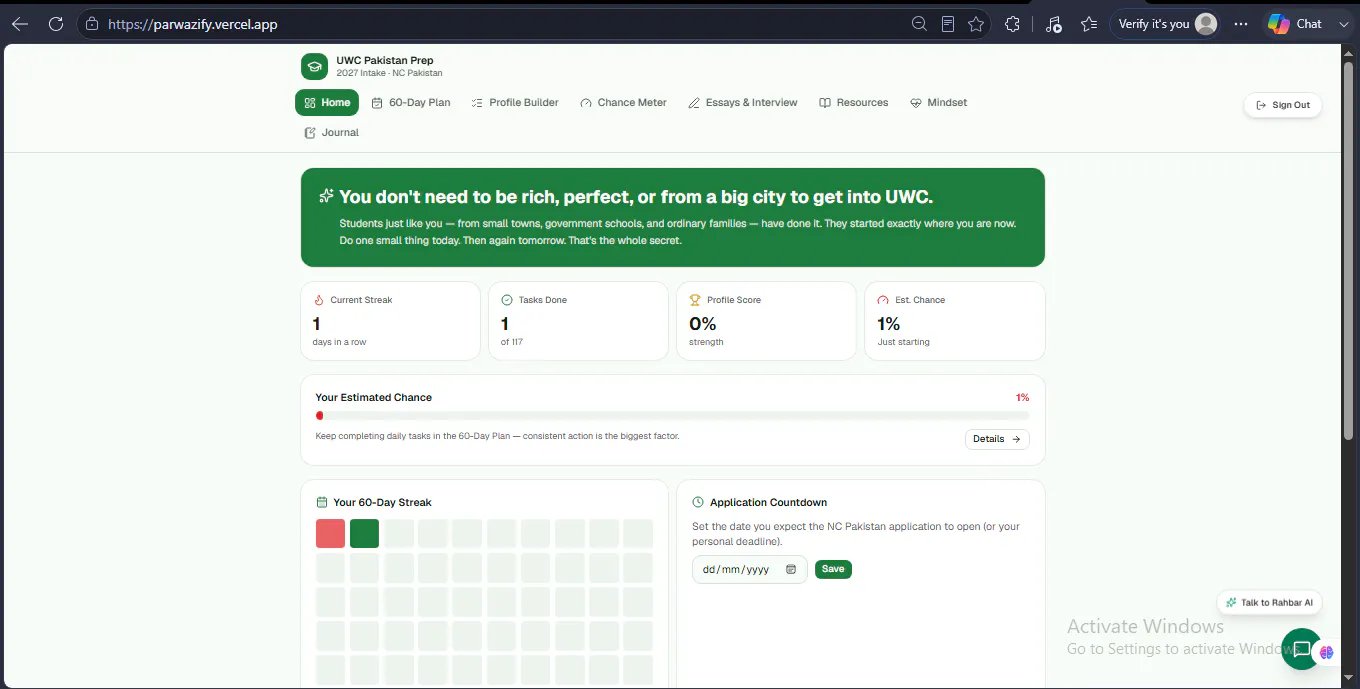
Task: Open the favorites list icon
Action: tap(1089, 24)
